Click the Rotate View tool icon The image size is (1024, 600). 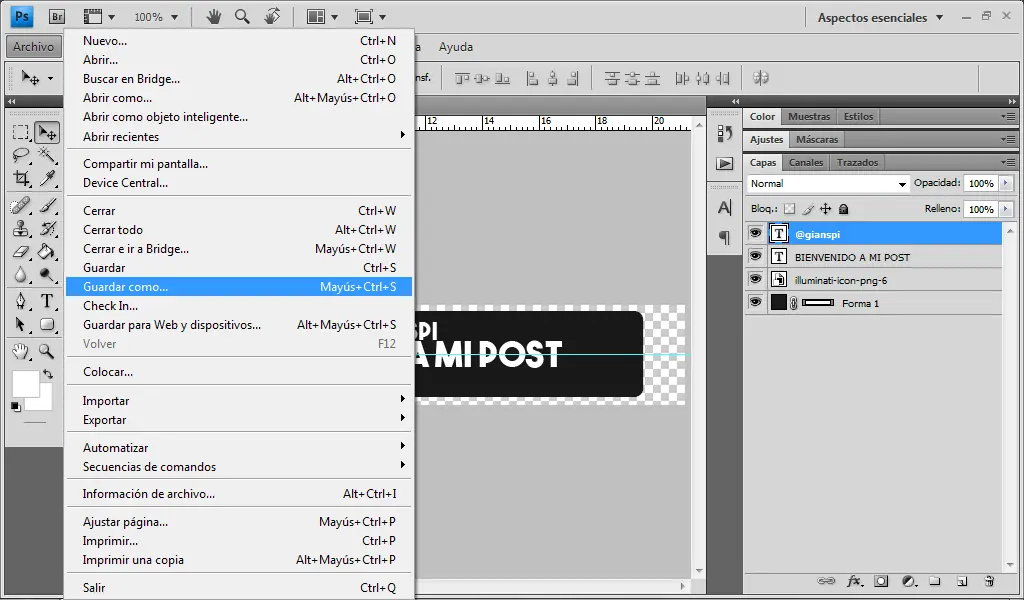coord(272,16)
